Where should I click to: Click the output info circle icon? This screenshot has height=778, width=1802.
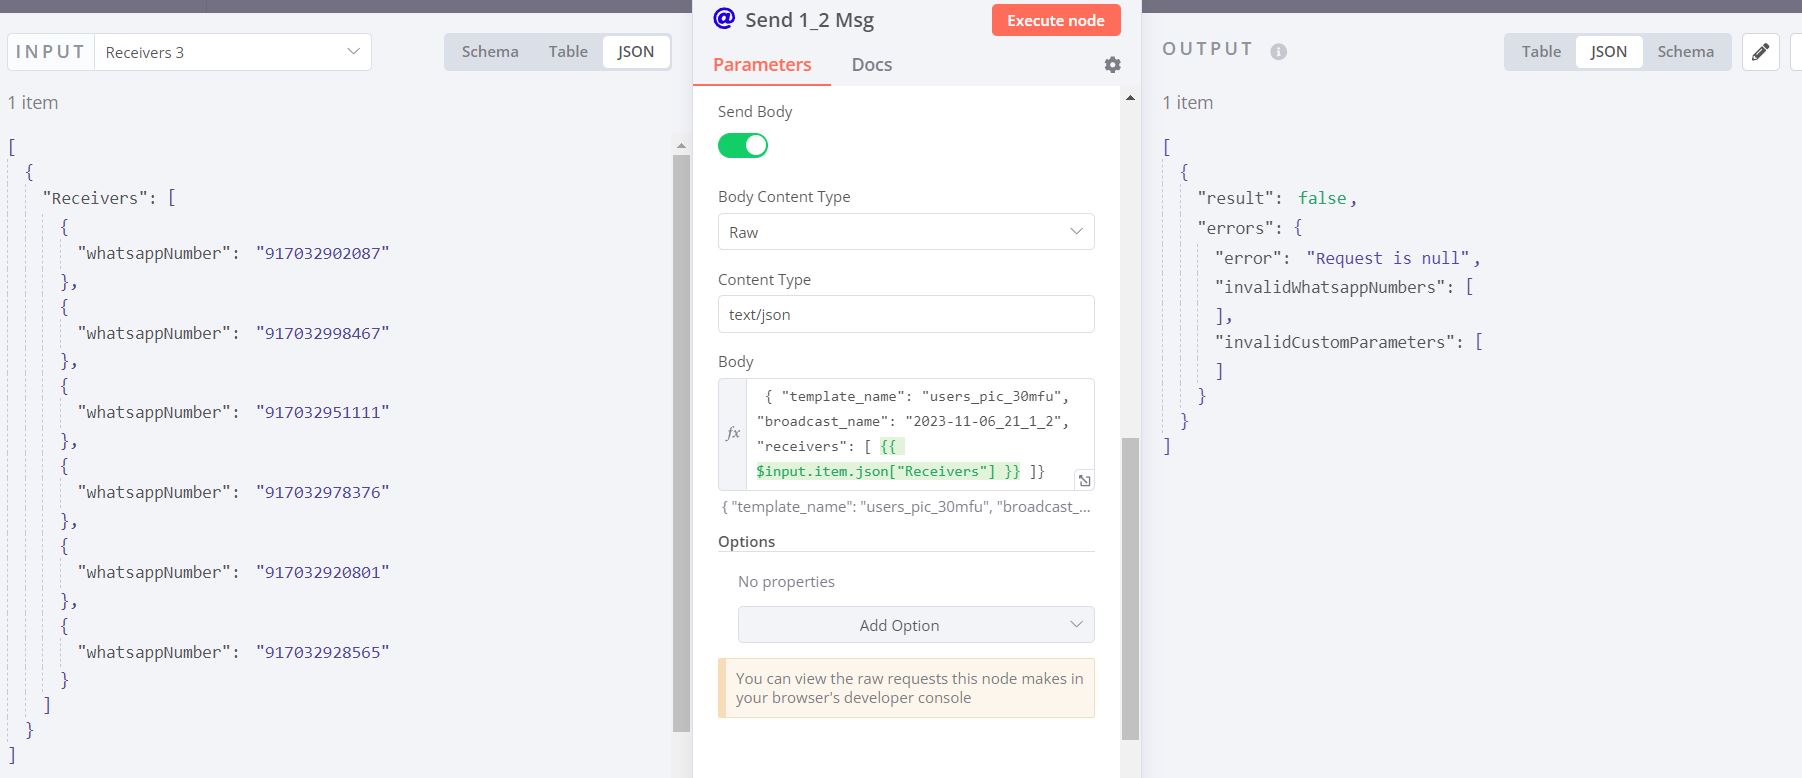[x=1278, y=52]
